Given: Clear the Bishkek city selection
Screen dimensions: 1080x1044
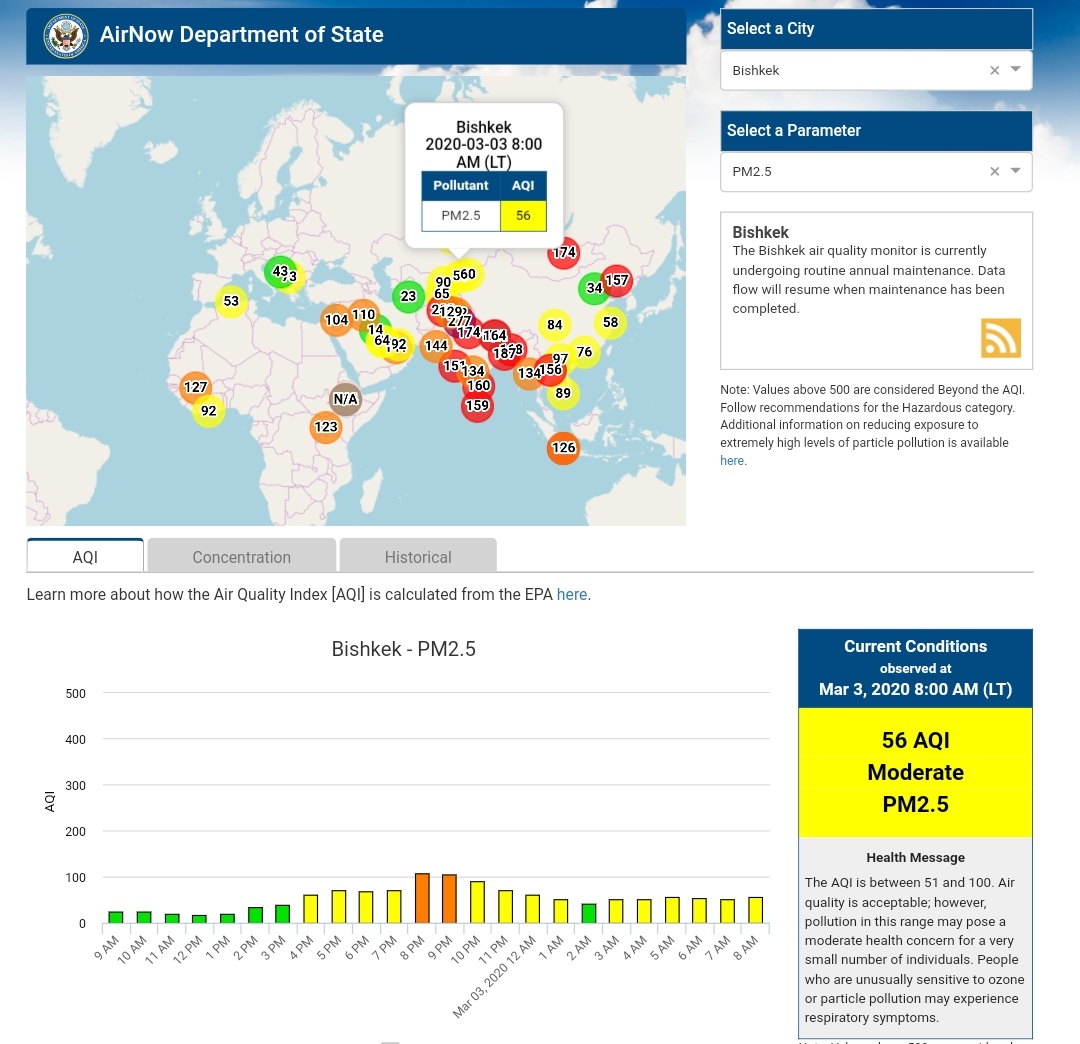Looking at the screenshot, I should tap(994, 70).
